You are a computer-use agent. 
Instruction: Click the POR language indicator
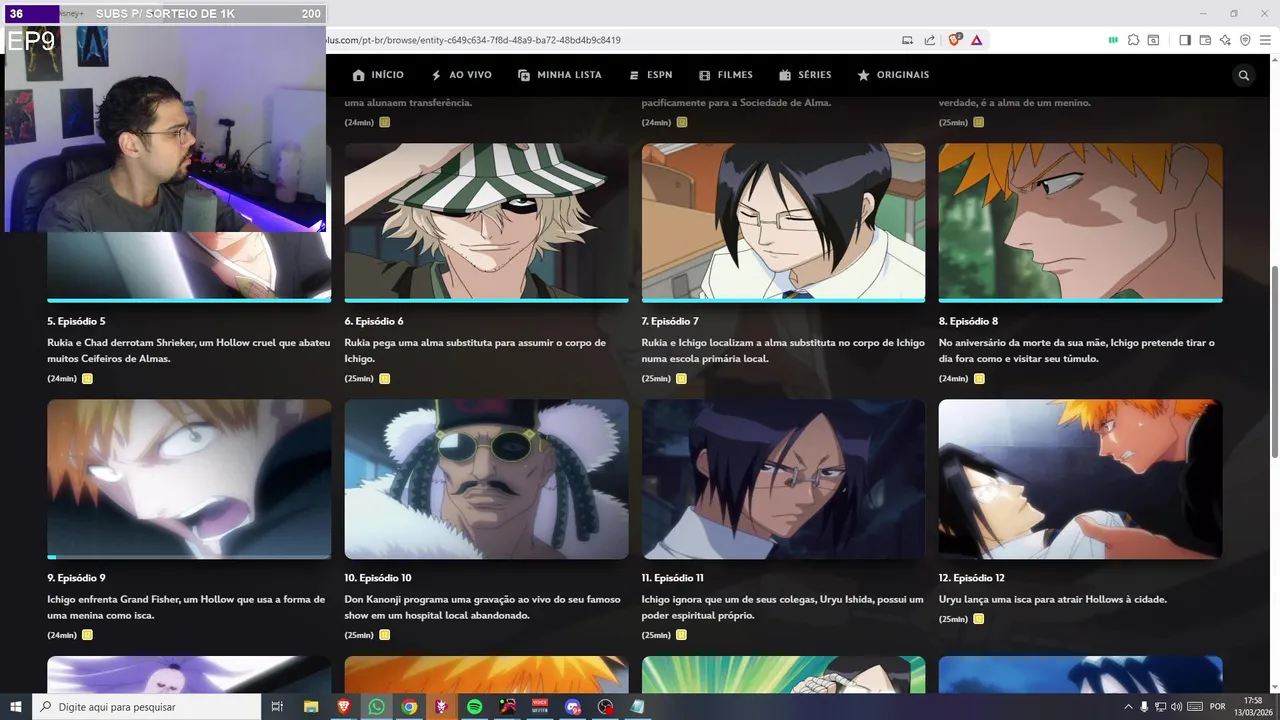[x=1217, y=707]
